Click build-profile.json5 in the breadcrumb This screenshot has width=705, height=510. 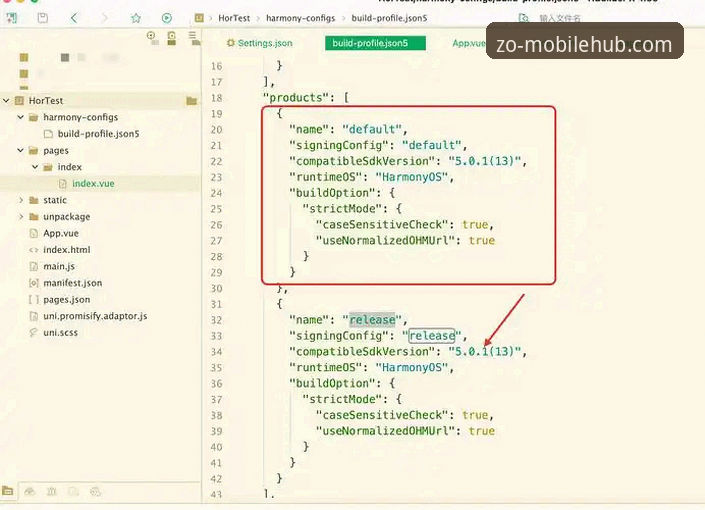pyautogui.click(x=389, y=18)
